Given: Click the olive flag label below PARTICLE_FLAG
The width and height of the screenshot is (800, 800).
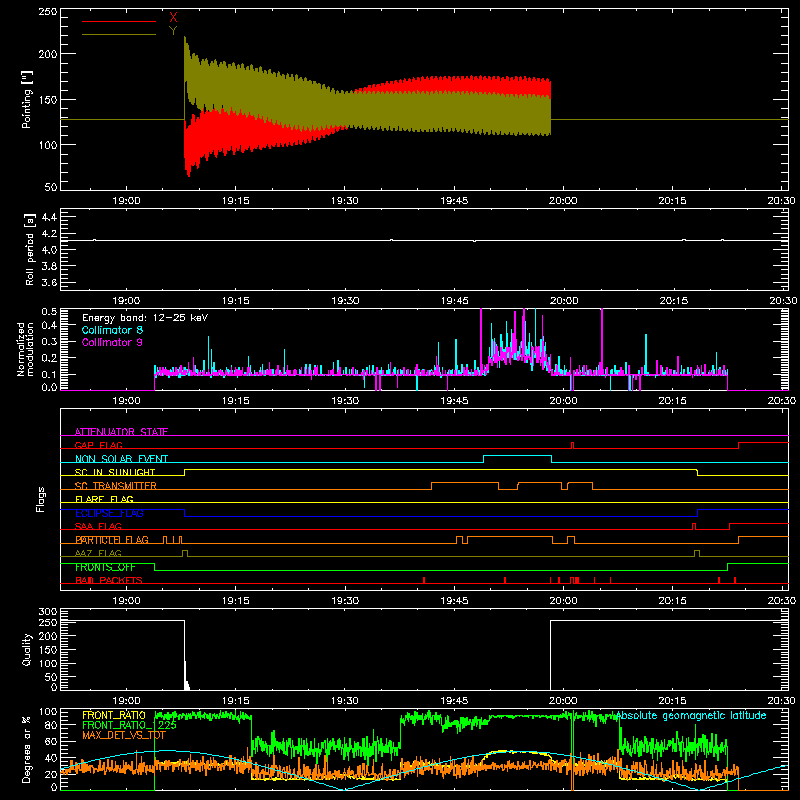Looking at the screenshot, I should (98, 553).
